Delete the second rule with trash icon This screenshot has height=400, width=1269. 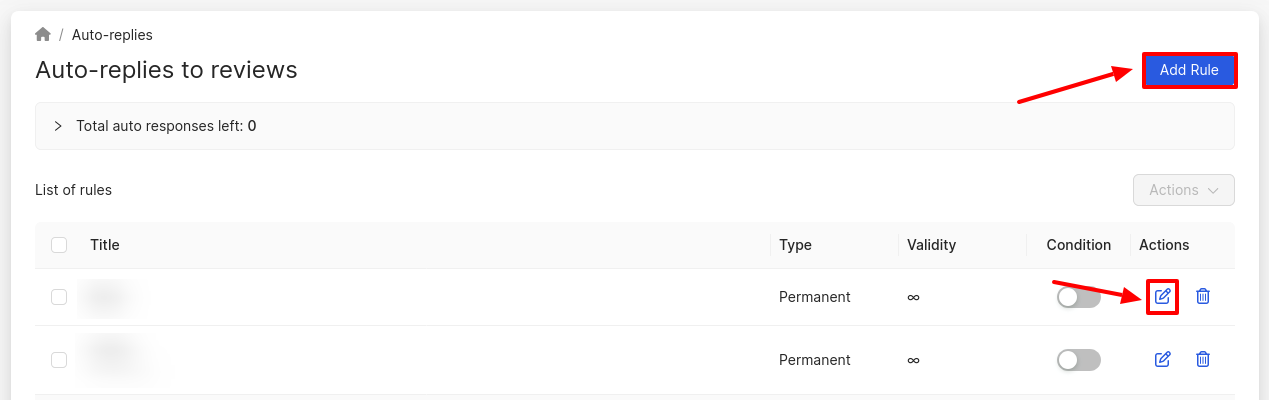[1203, 359]
